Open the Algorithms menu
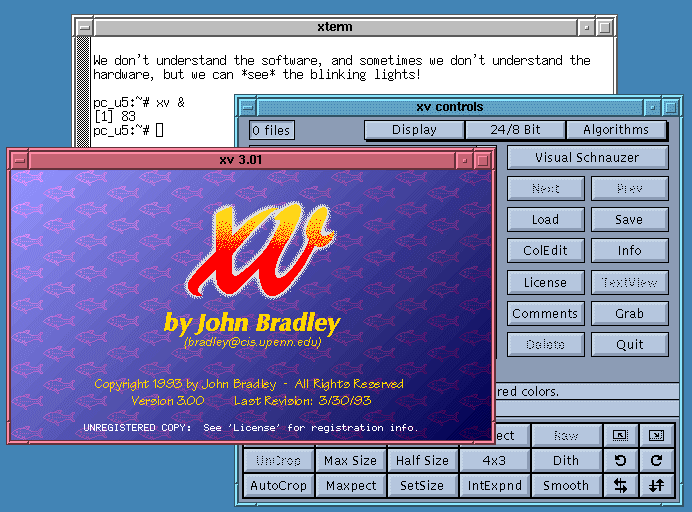Screen dimensions: 692x512 616,130
